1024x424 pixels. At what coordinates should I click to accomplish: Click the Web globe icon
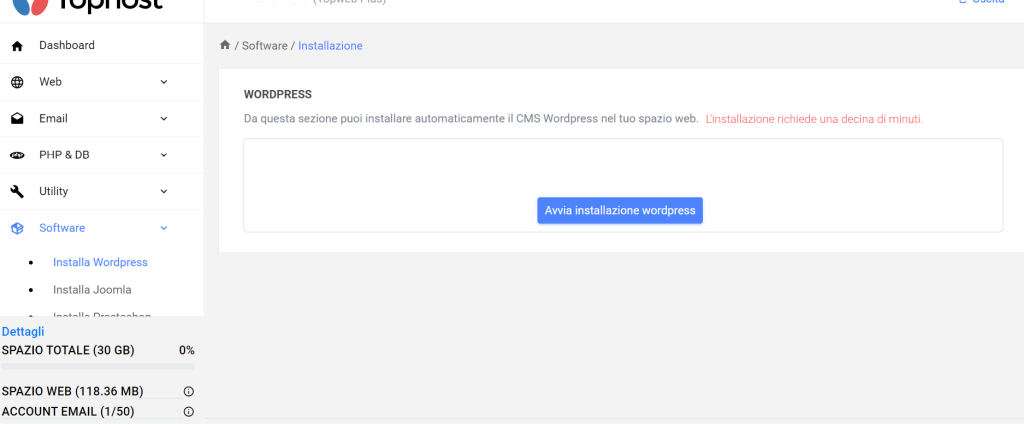point(18,82)
